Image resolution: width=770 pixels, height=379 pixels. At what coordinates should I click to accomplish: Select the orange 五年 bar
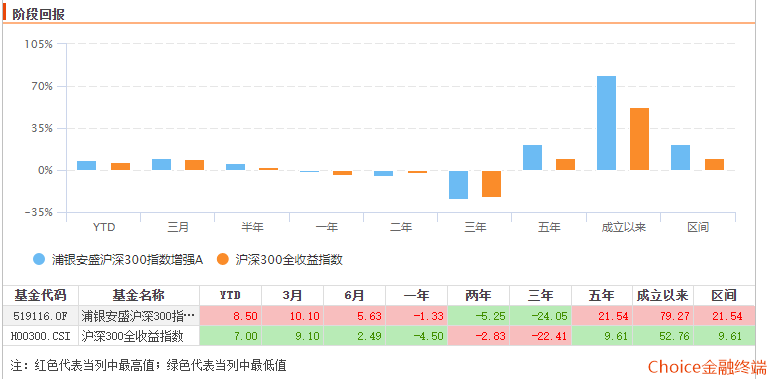coord(565,164)
